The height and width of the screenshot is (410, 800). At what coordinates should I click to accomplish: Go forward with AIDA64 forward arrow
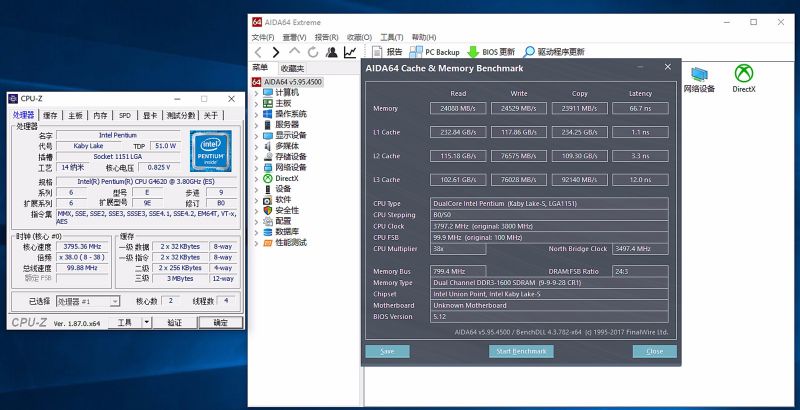tap(276, 52)
